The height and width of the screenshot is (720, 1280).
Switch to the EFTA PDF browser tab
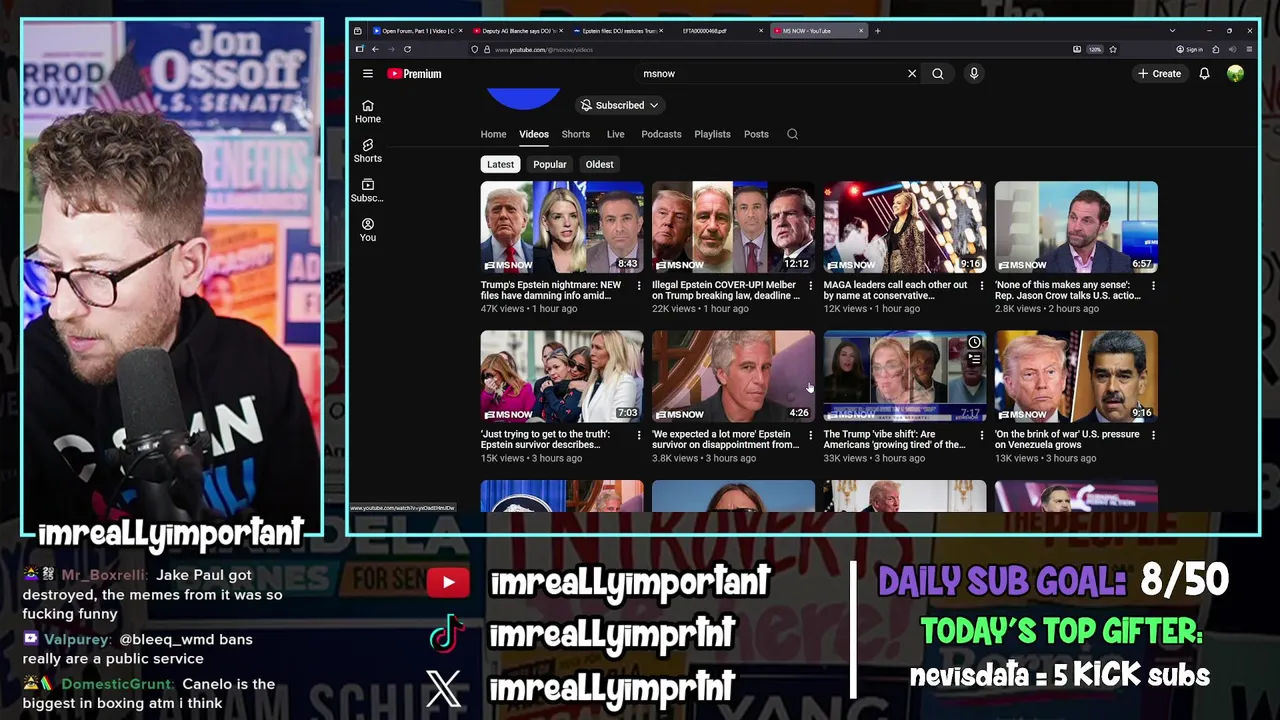pyautogui.click(x=717, y=31)
